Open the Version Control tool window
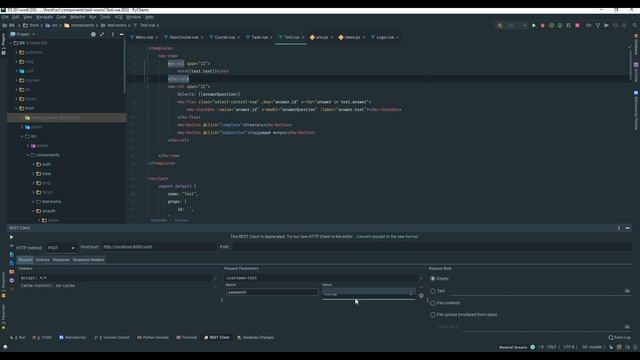640x360 pixels. tap(112, 338)
